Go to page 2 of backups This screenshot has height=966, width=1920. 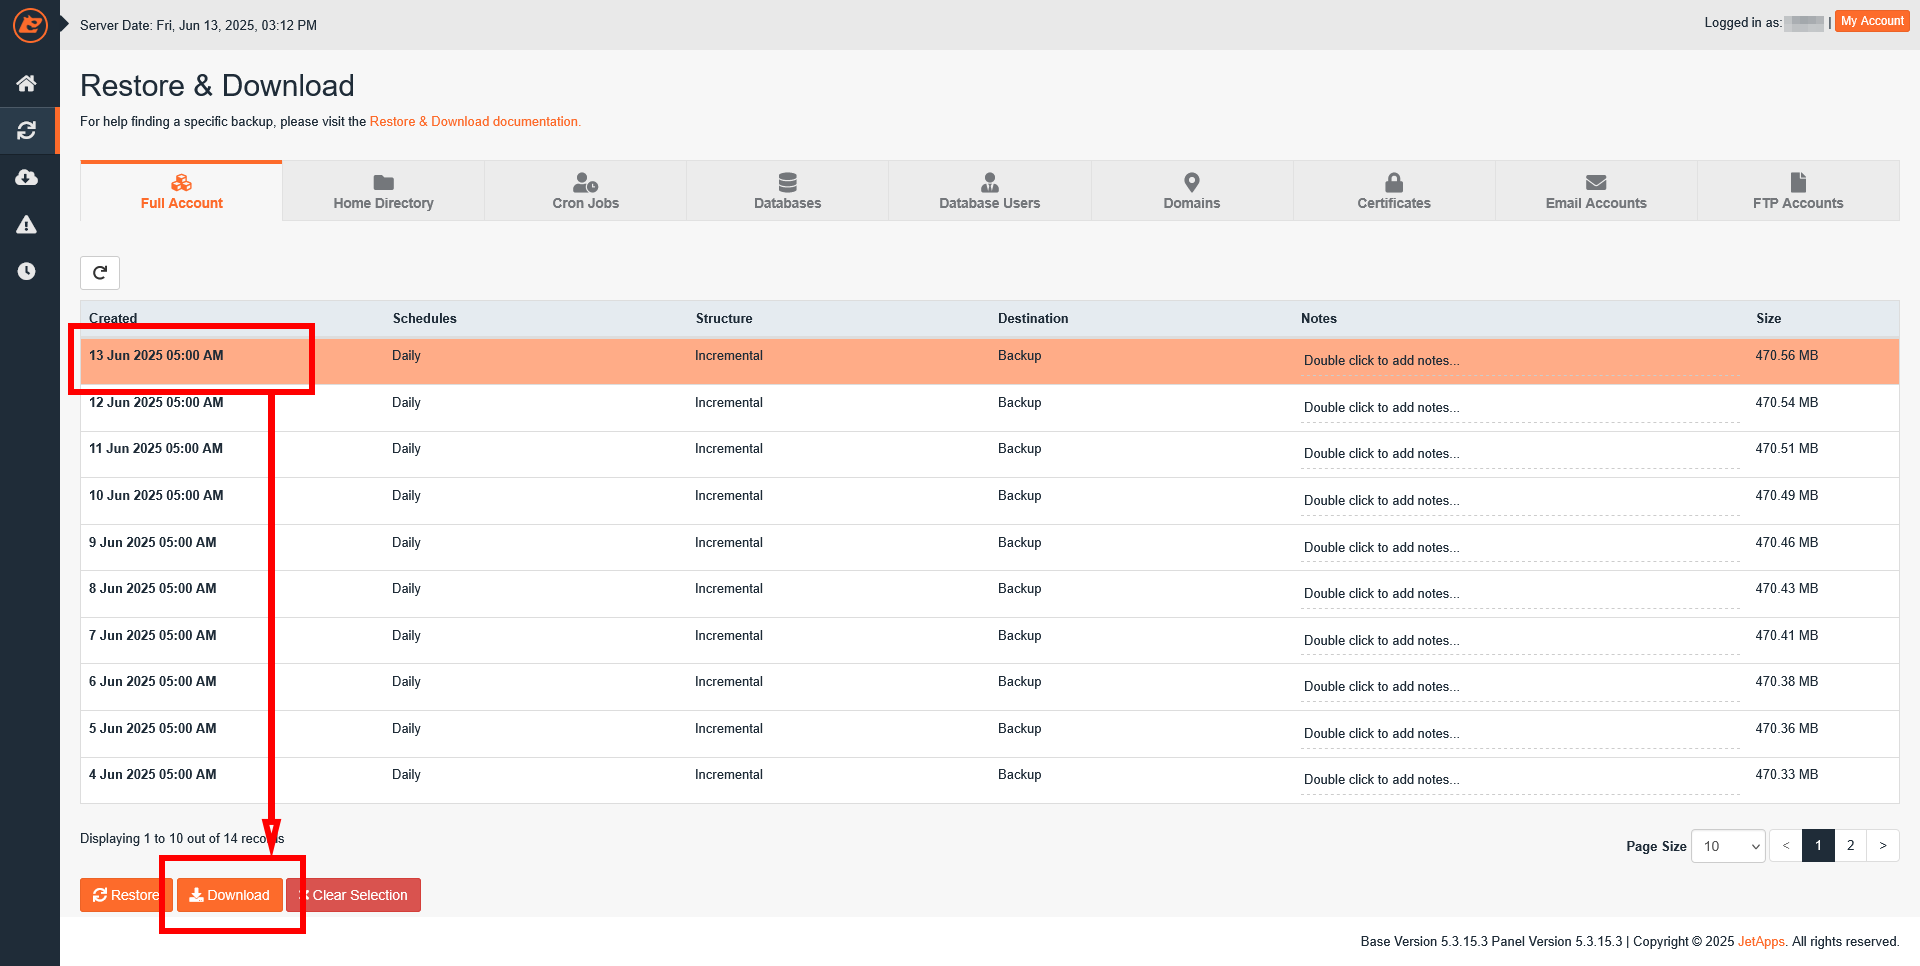click(x=1850, y=845)
